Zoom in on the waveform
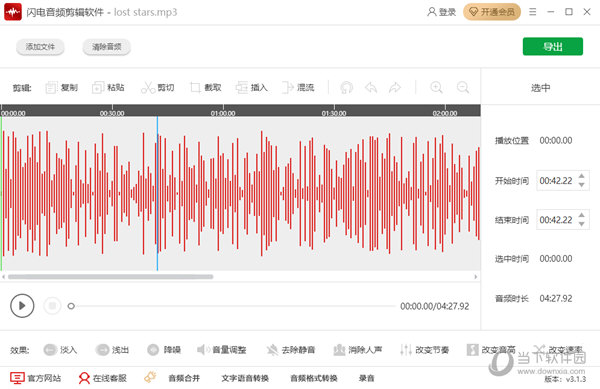This screenshot has width=600, height=389. [x=436, y=88]
